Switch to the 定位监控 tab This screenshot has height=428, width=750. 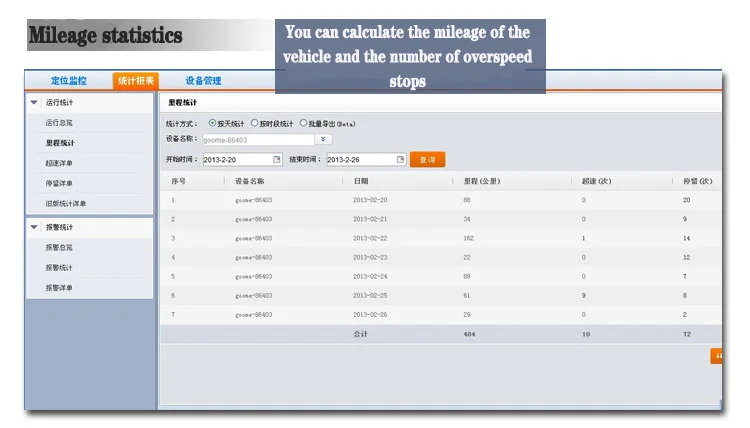[x=69, y=80]
